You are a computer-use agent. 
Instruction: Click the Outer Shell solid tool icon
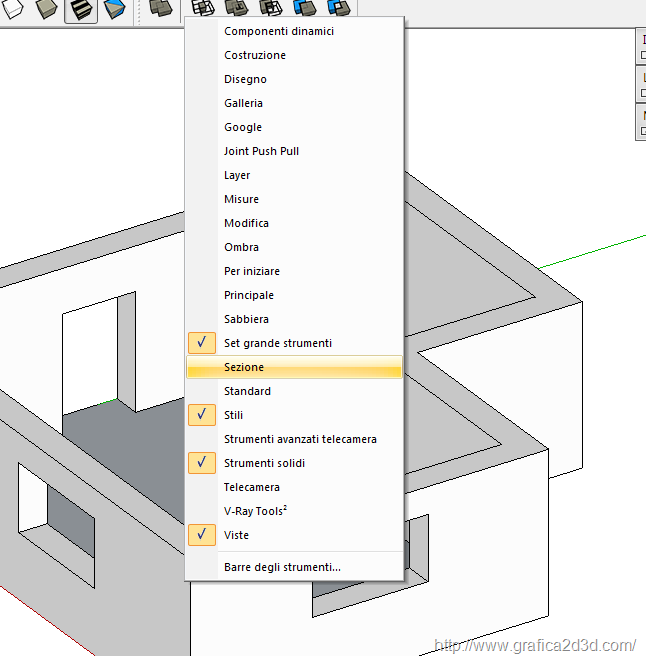[x=160, y=8]
